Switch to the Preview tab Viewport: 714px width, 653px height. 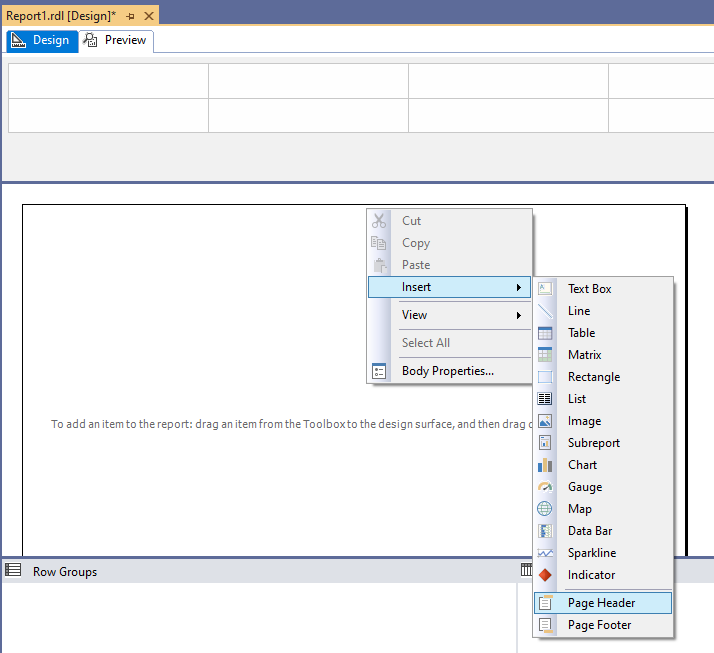[x=116, y=41]
